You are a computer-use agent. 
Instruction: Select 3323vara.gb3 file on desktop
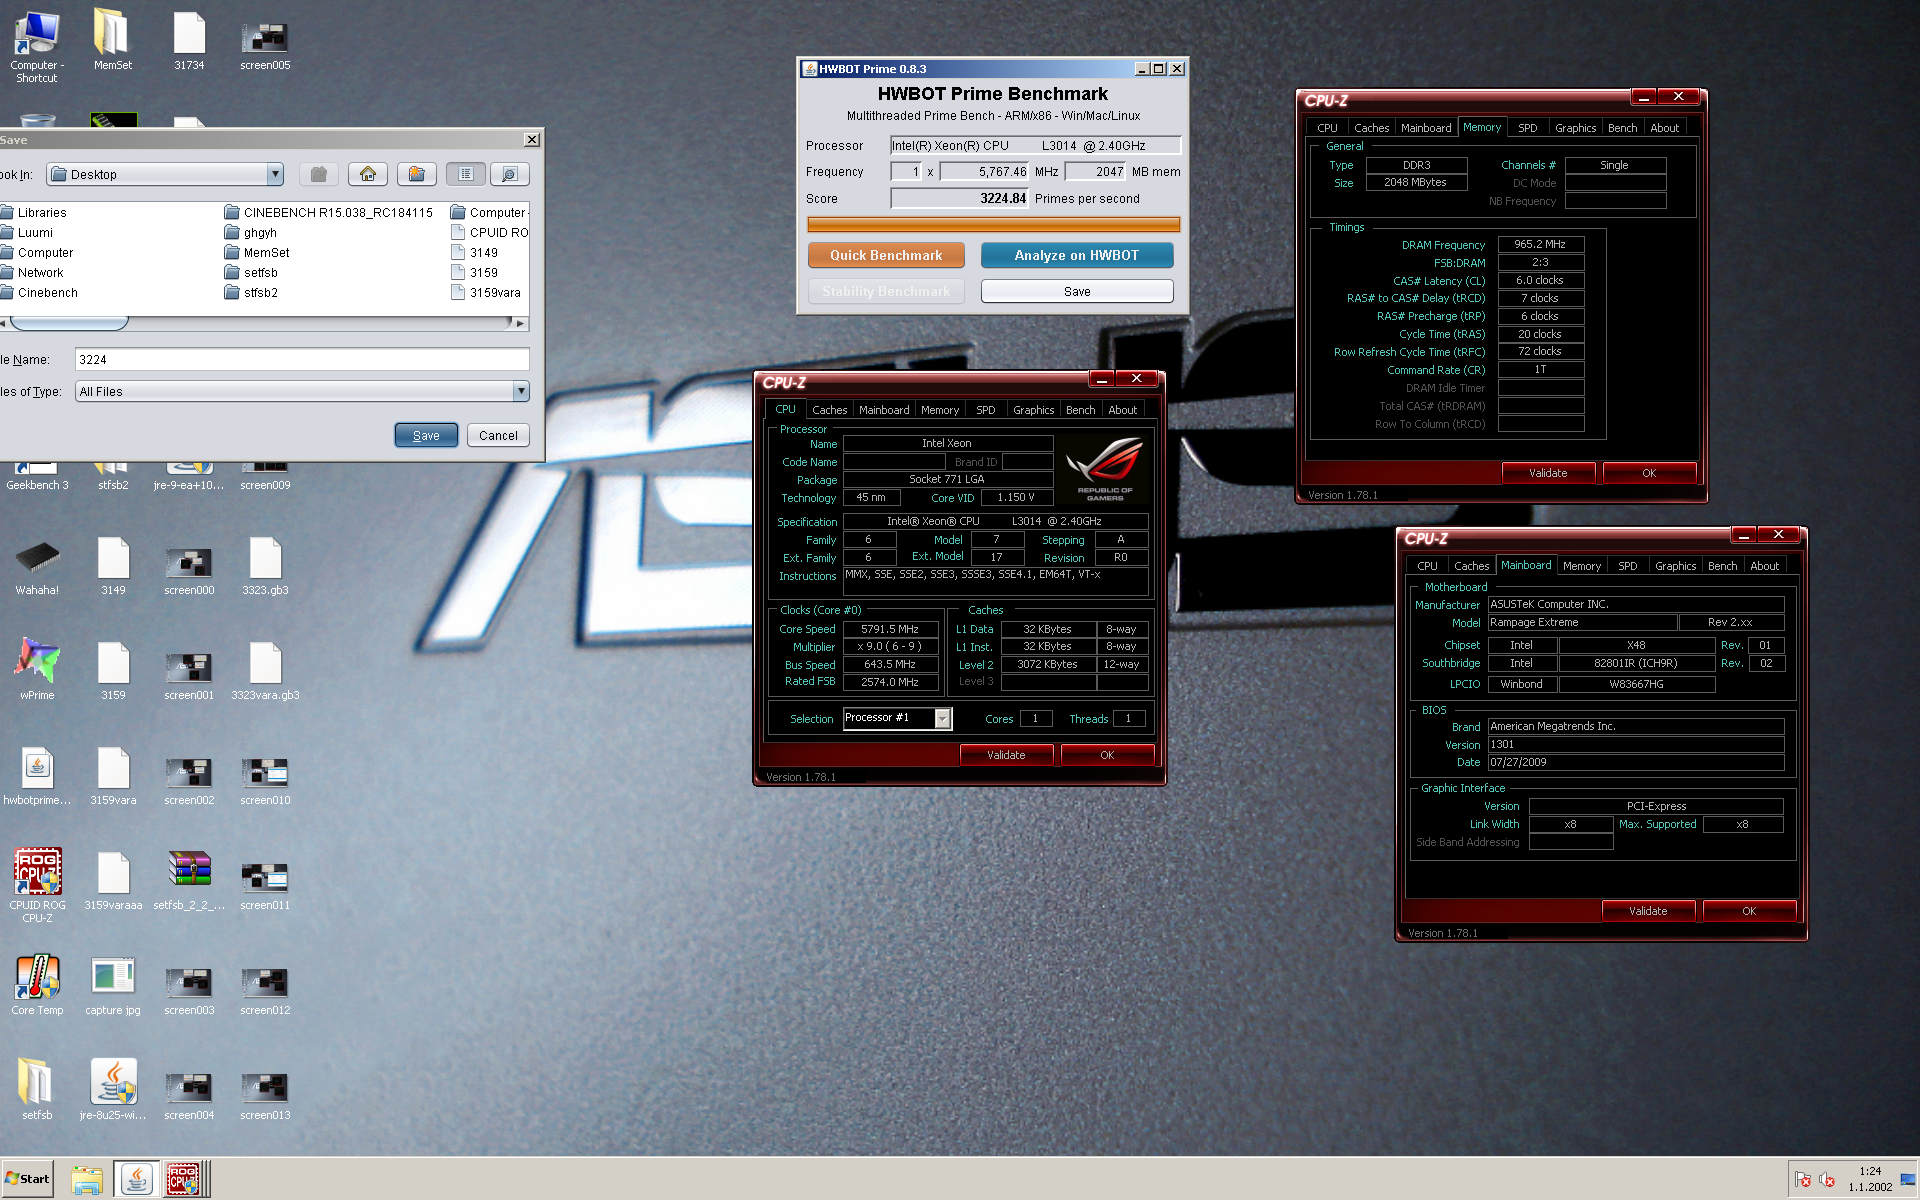coord(265,671)
